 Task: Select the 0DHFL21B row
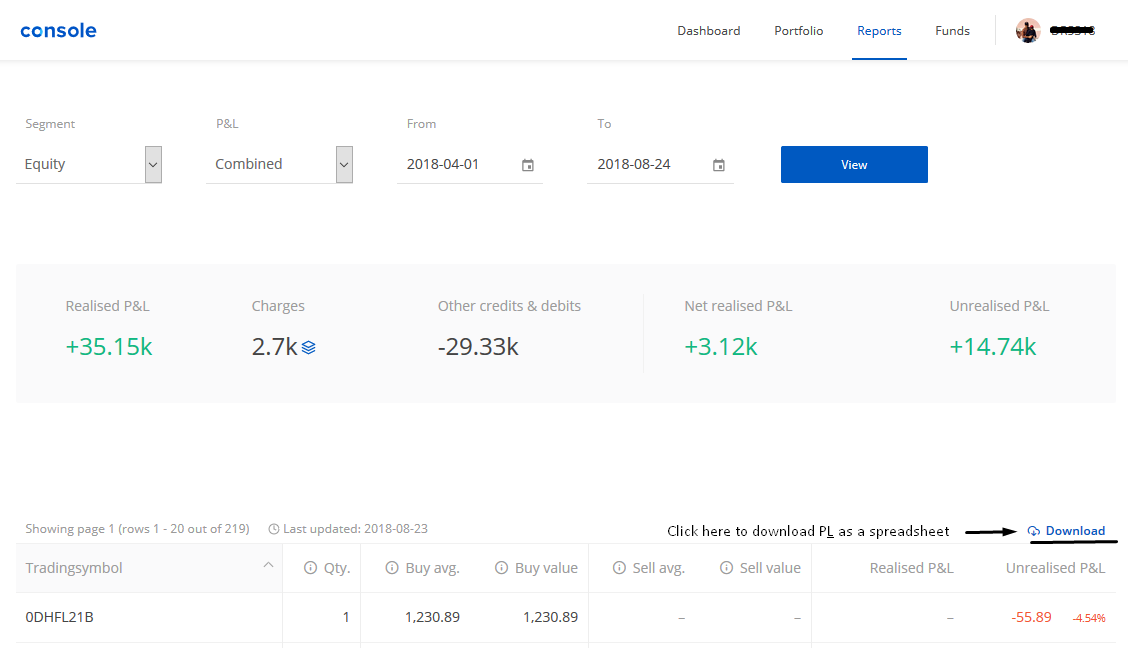[566, 617]
